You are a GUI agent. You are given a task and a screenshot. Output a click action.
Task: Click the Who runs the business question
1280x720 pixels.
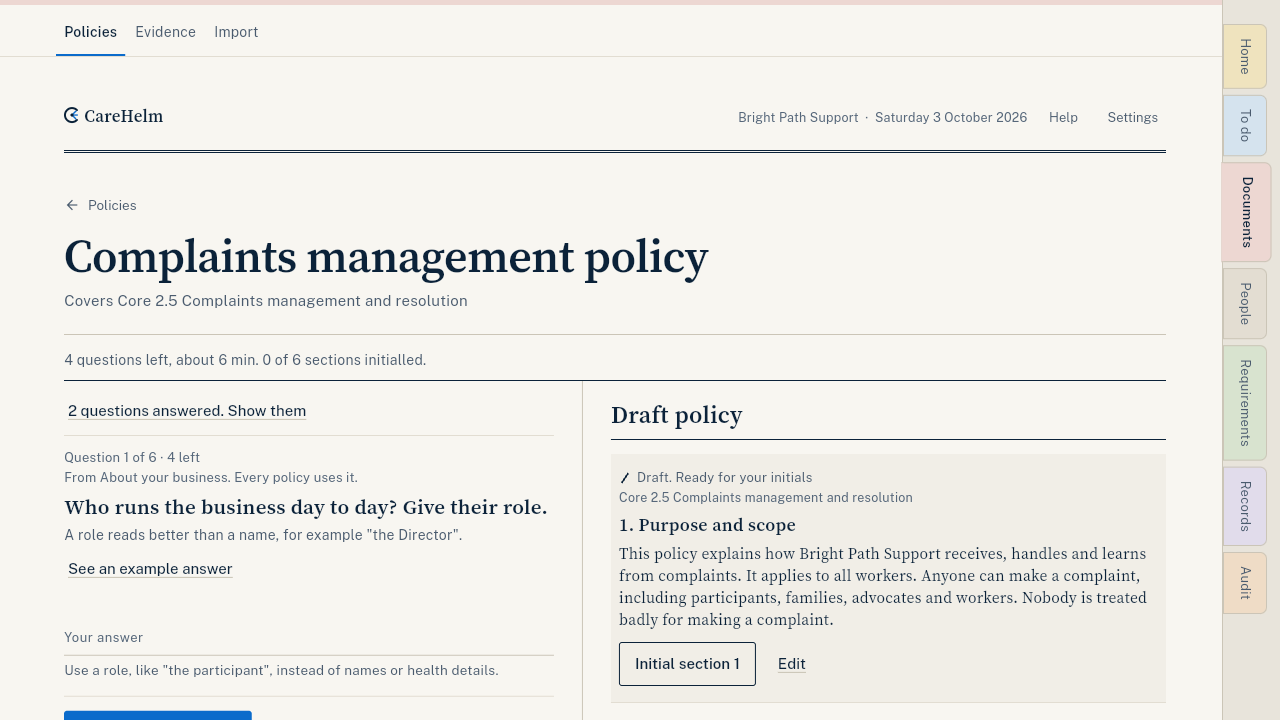[x=306, y=507]
